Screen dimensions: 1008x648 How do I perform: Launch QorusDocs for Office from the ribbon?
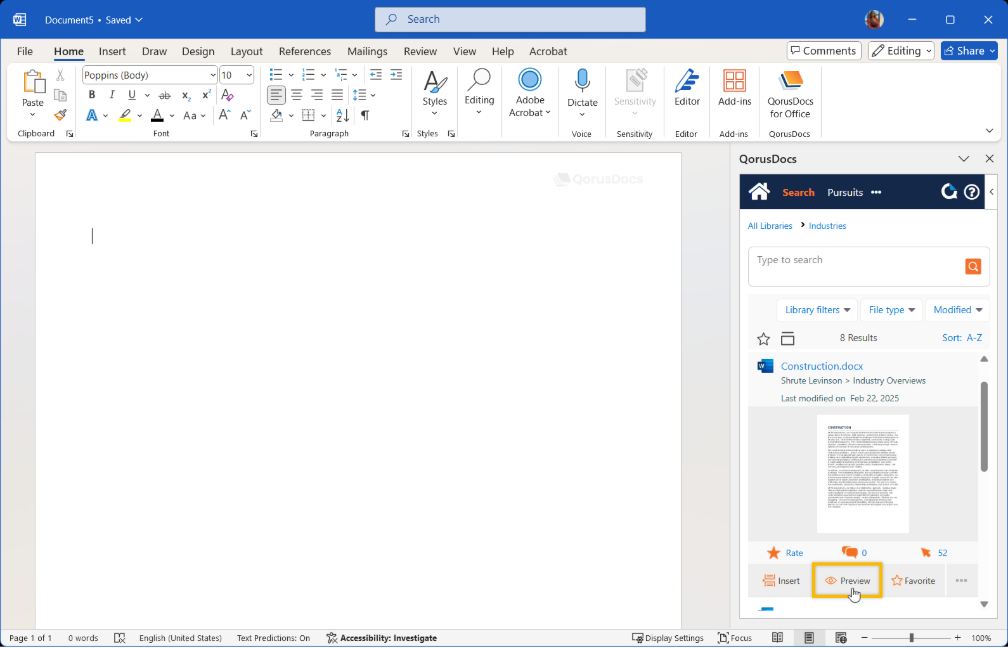pyautogui.click(x=790, y=91)
